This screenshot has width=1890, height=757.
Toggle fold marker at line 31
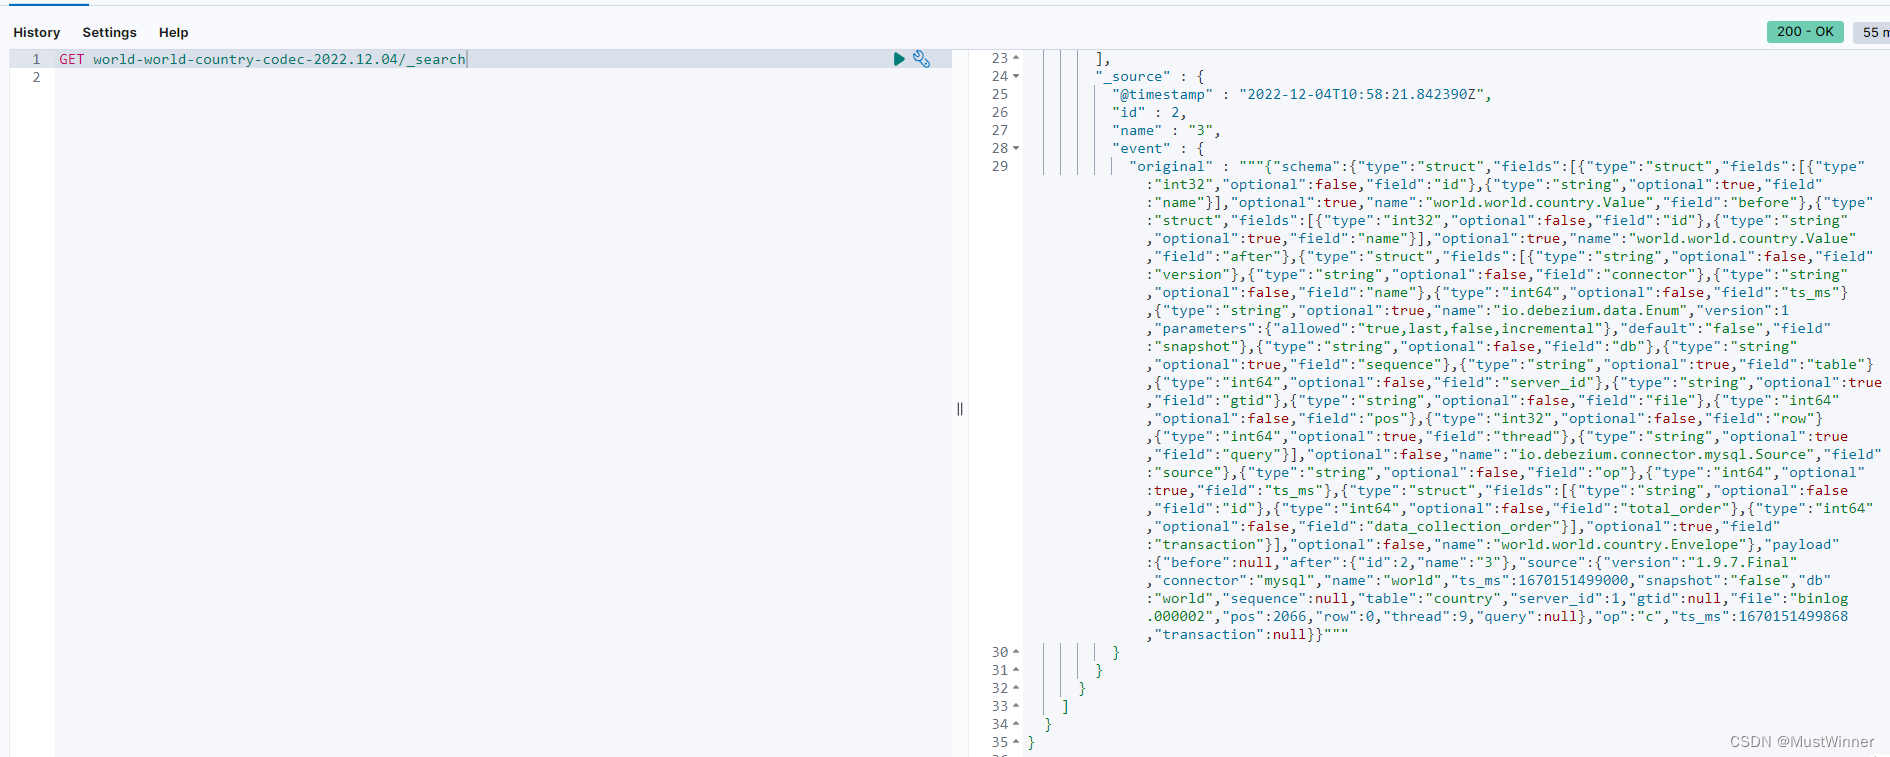(x=1016, y=670)
